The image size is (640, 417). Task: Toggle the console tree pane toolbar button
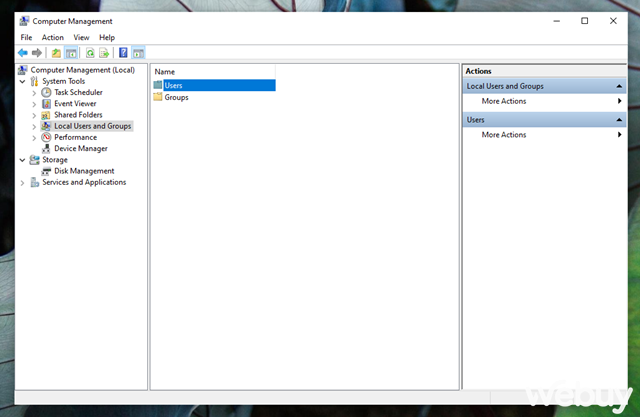pos(71,52)
